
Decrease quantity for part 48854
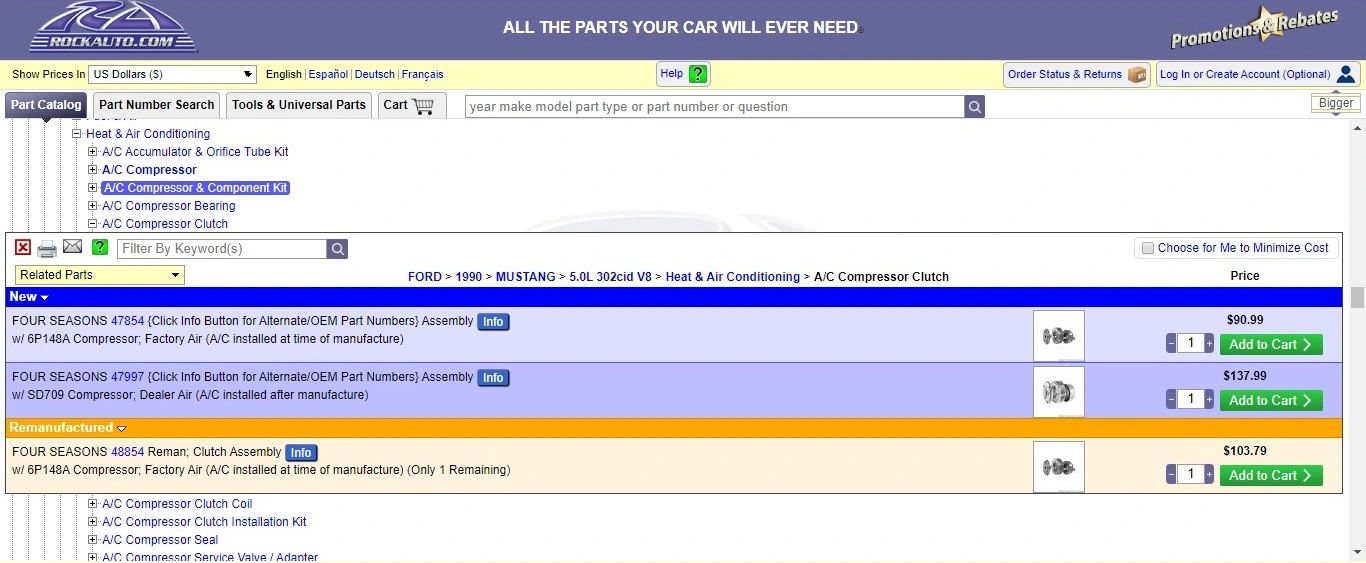pos(1171,475)
